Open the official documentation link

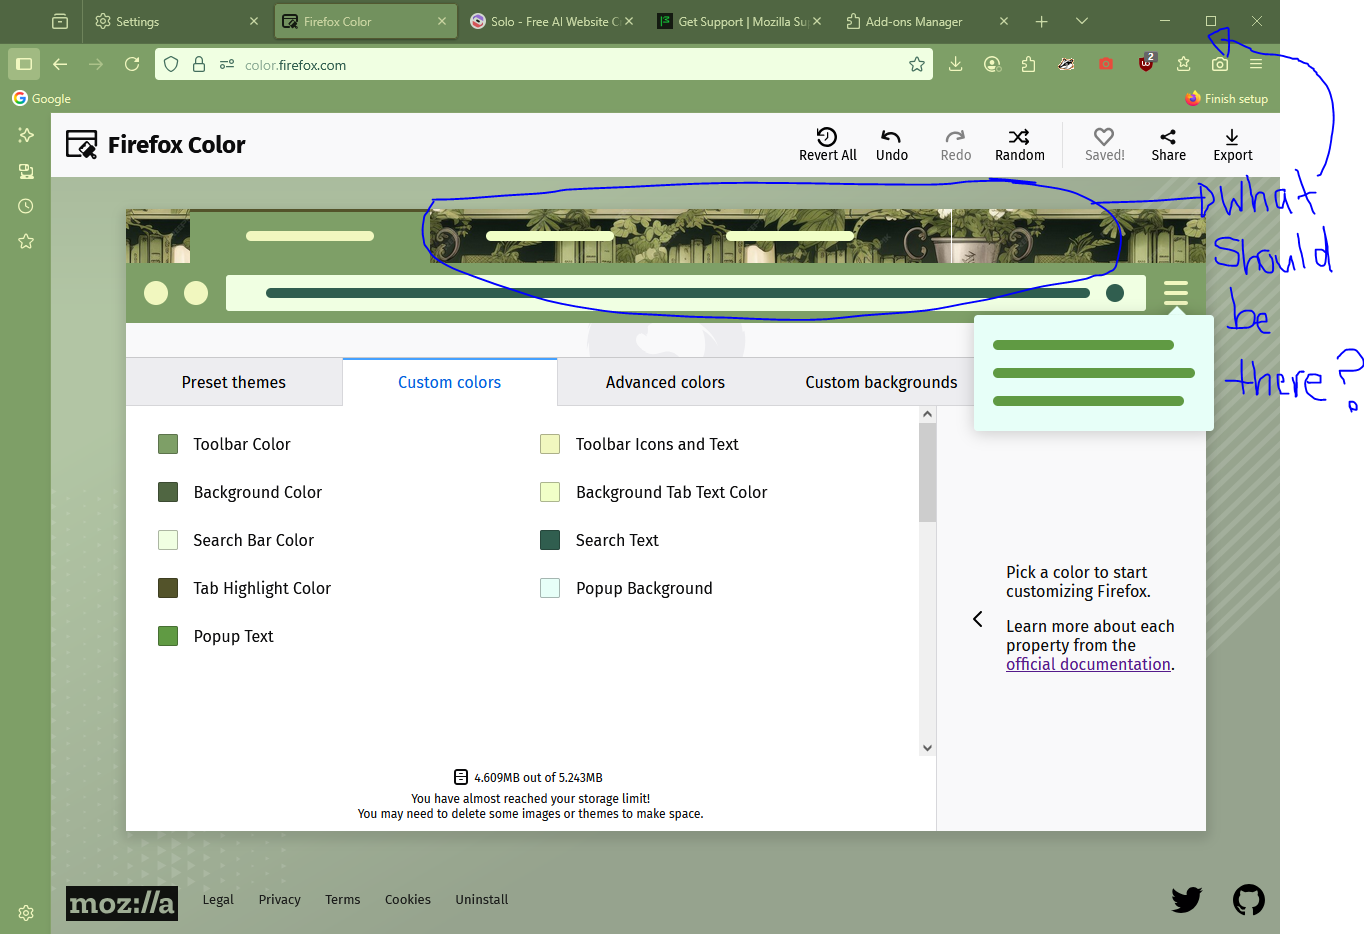(1088, 664)
